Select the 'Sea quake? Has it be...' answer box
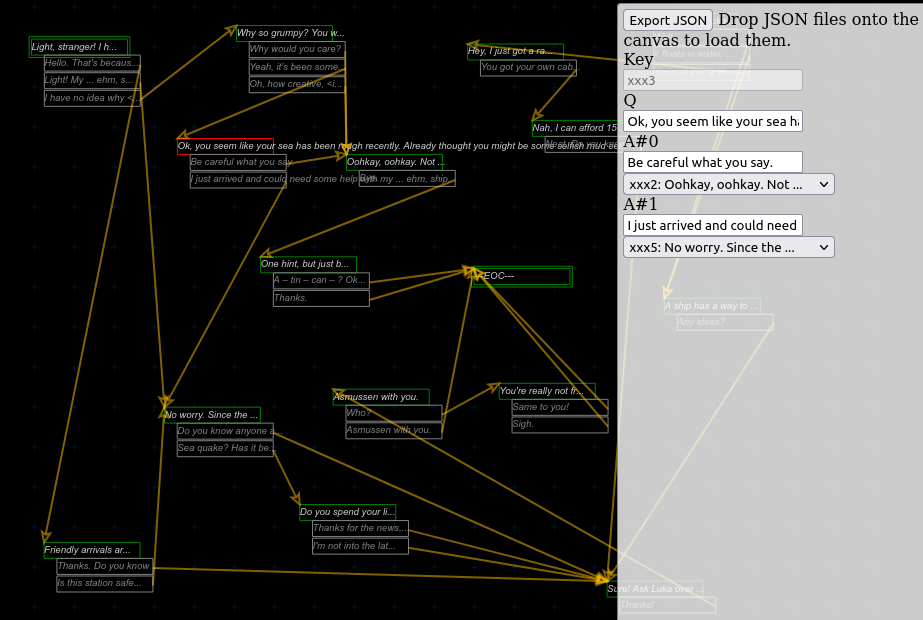The width and height of the screenshot is (923, 620). (225, 448)
